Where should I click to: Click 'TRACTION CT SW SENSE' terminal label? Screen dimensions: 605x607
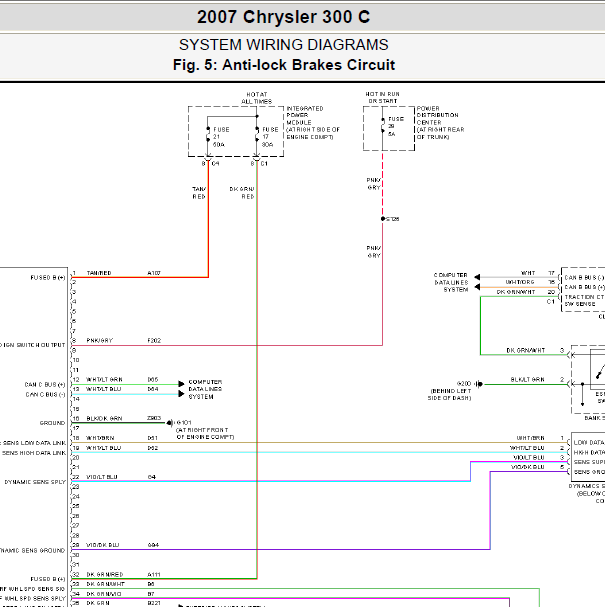584,300
